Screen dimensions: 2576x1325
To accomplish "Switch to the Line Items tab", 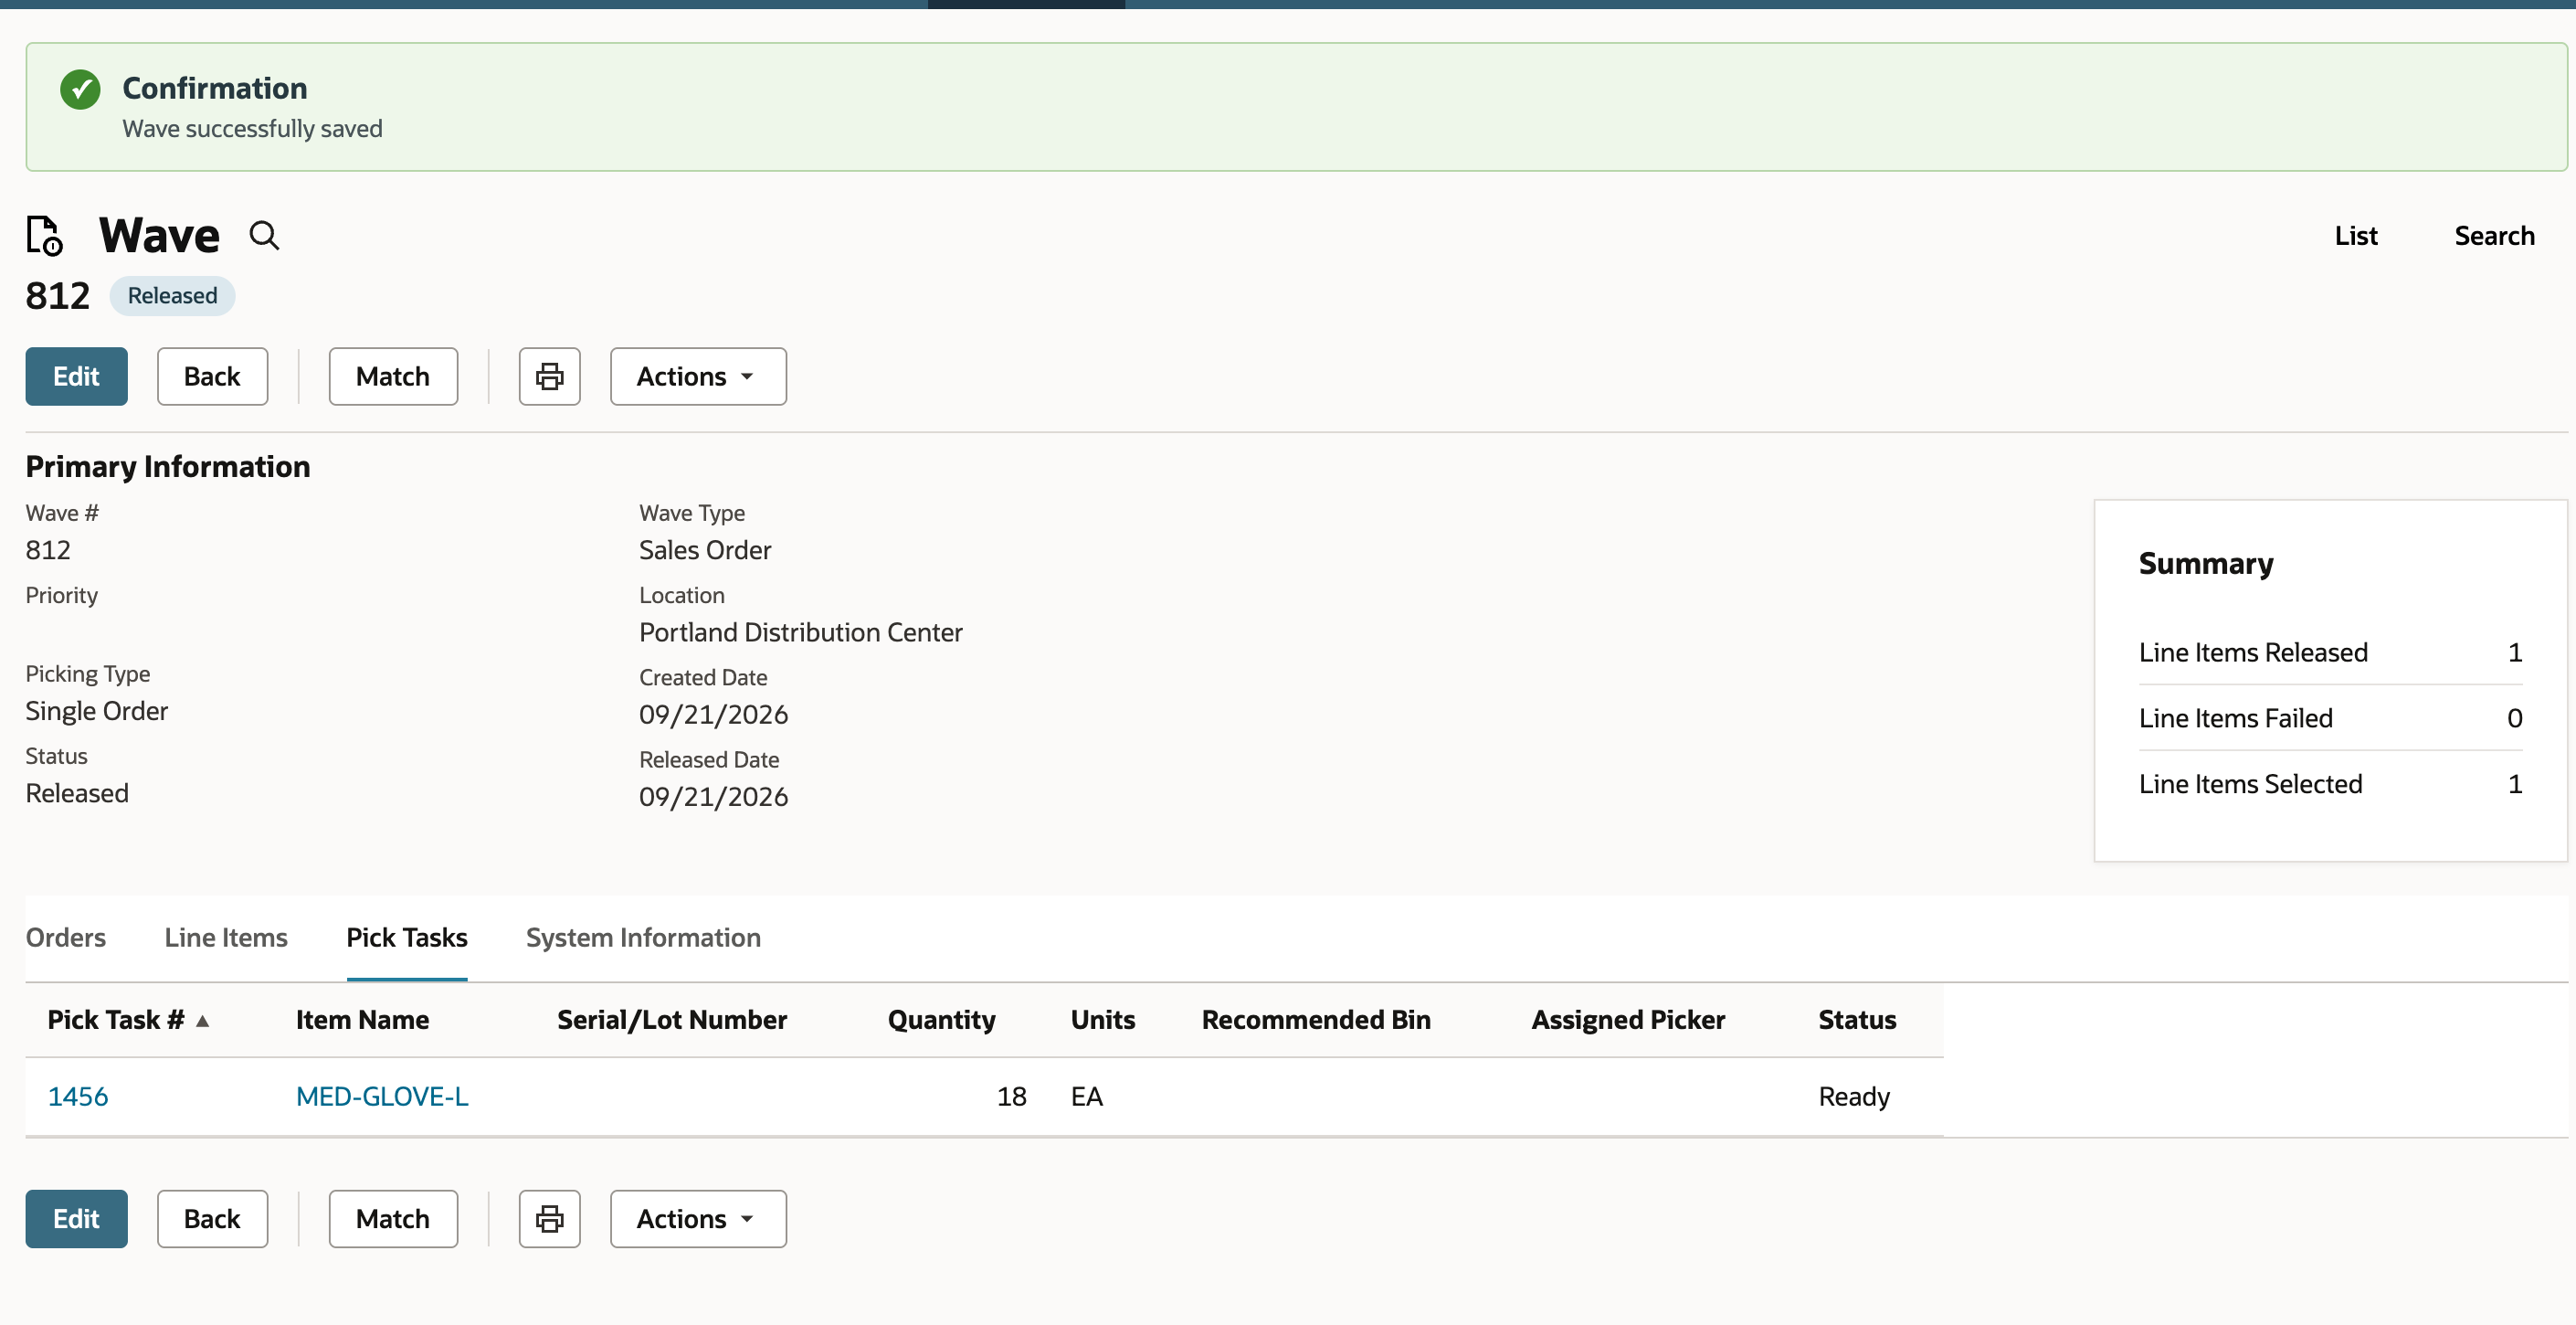I will pos(226,937).
